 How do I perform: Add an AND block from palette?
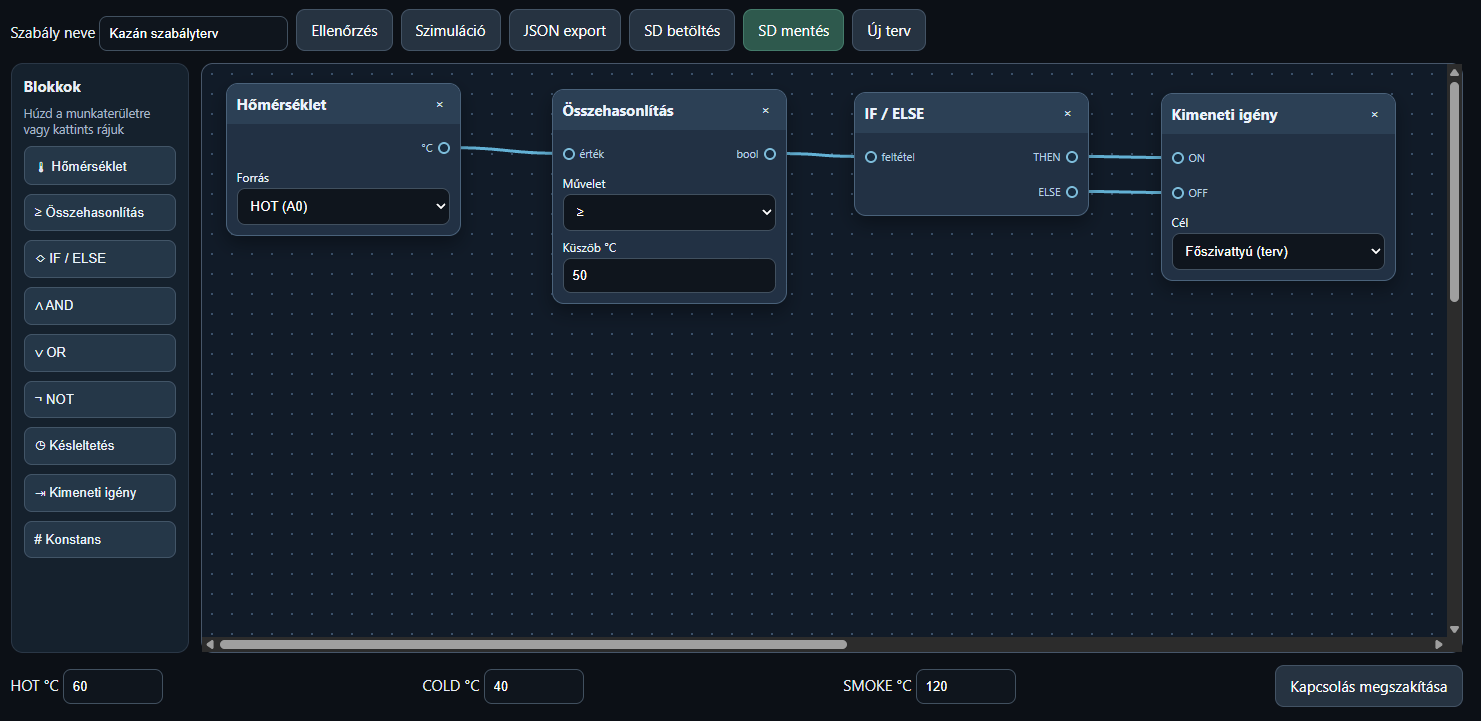[x=100, y=306]
